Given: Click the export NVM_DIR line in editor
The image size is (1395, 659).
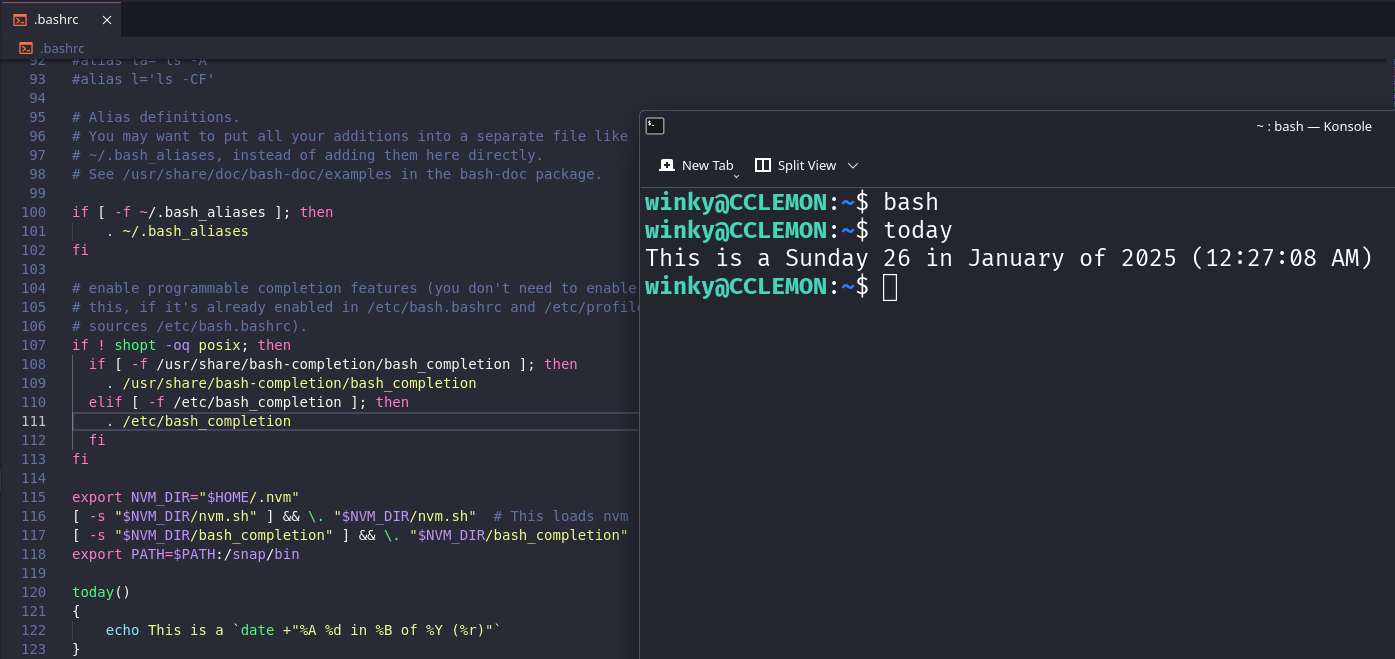Looking at the screenshot, I should (185, 497).
